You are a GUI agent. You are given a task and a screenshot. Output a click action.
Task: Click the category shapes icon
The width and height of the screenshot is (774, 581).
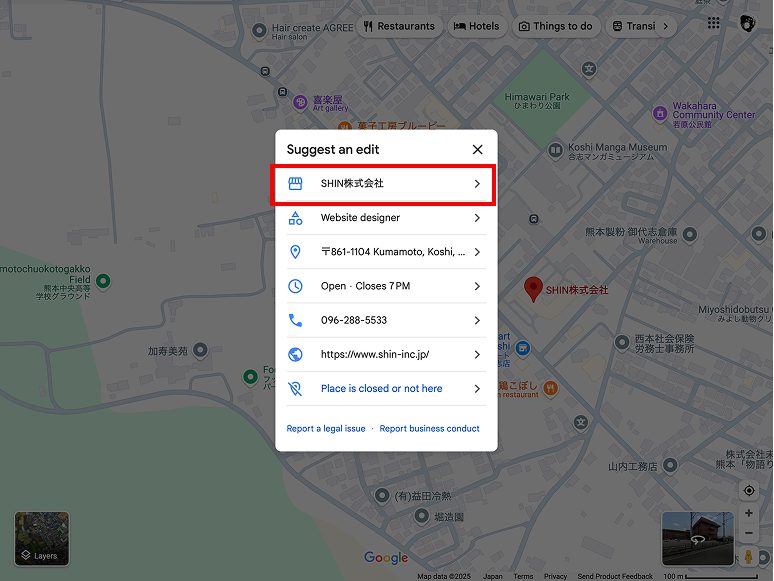(x=295, y=218)
